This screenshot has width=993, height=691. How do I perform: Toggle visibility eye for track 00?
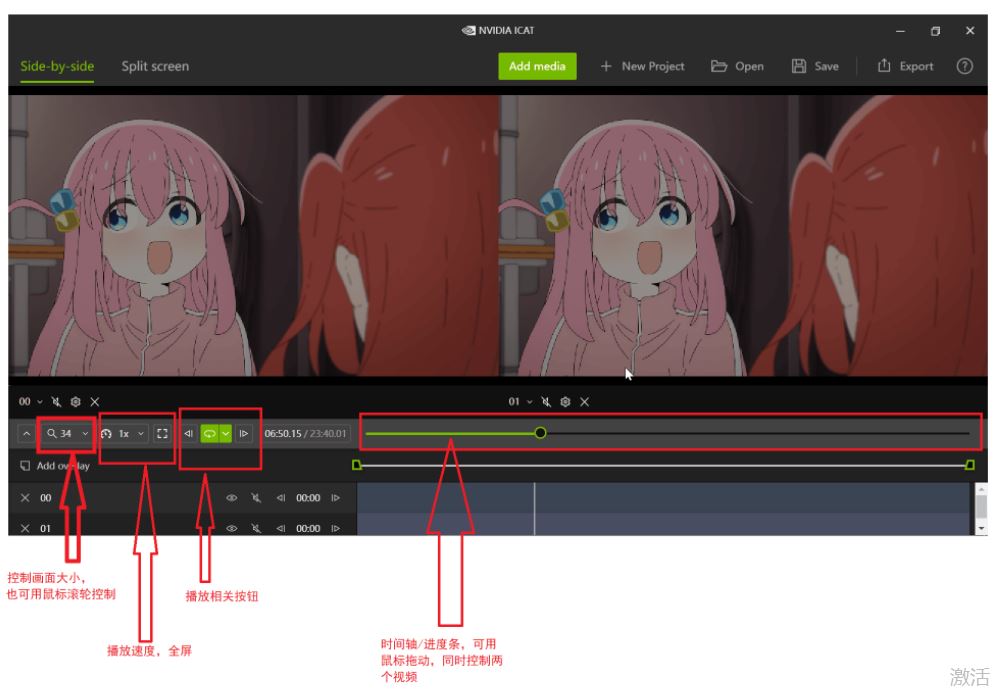click(232, 498)
